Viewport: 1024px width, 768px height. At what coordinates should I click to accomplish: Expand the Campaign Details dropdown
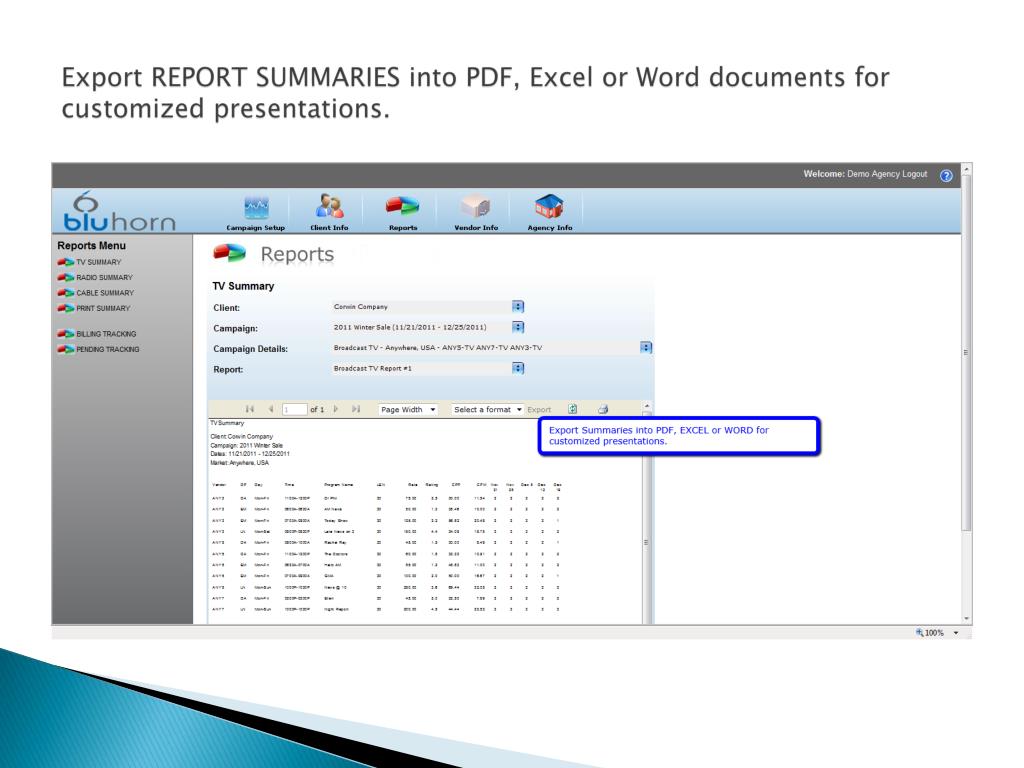click(646, 347)
